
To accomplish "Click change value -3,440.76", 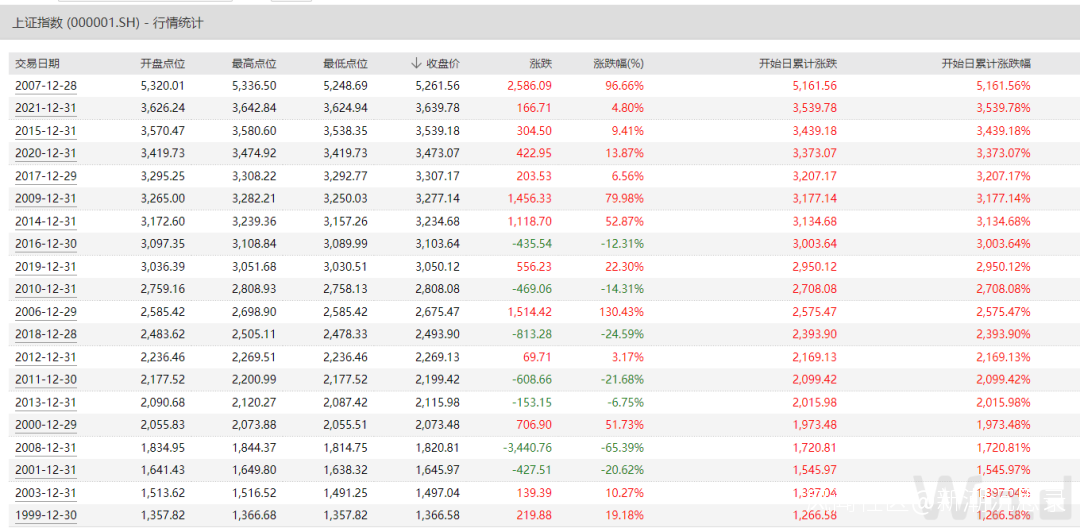I will (528, 447).
